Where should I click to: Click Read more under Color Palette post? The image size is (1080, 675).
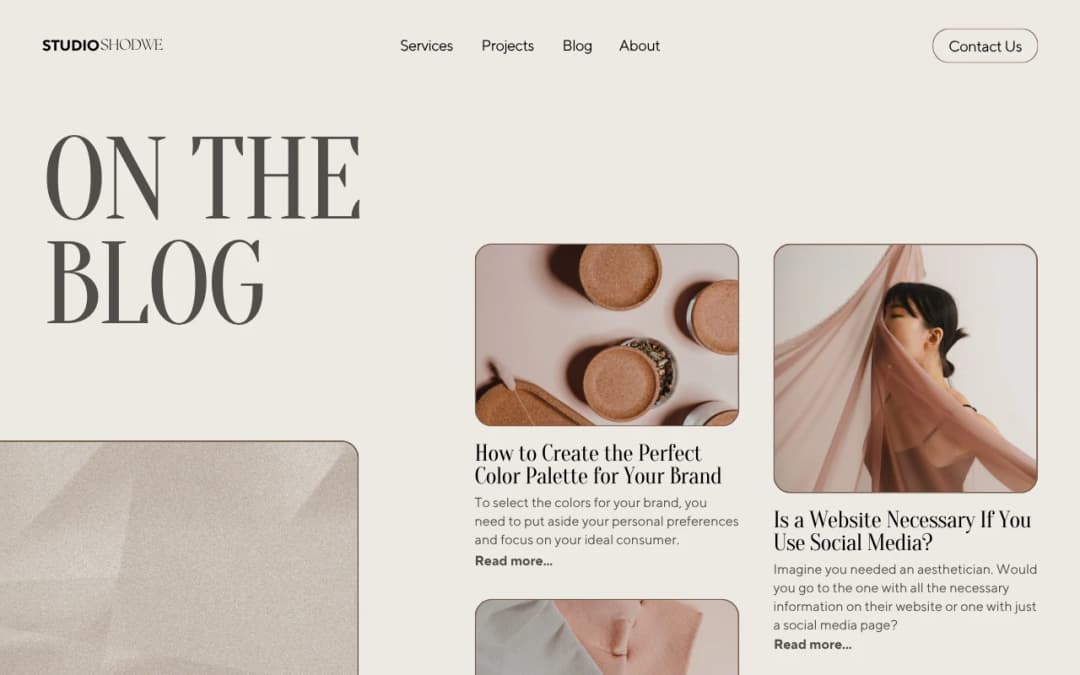(x=513, y=561)
